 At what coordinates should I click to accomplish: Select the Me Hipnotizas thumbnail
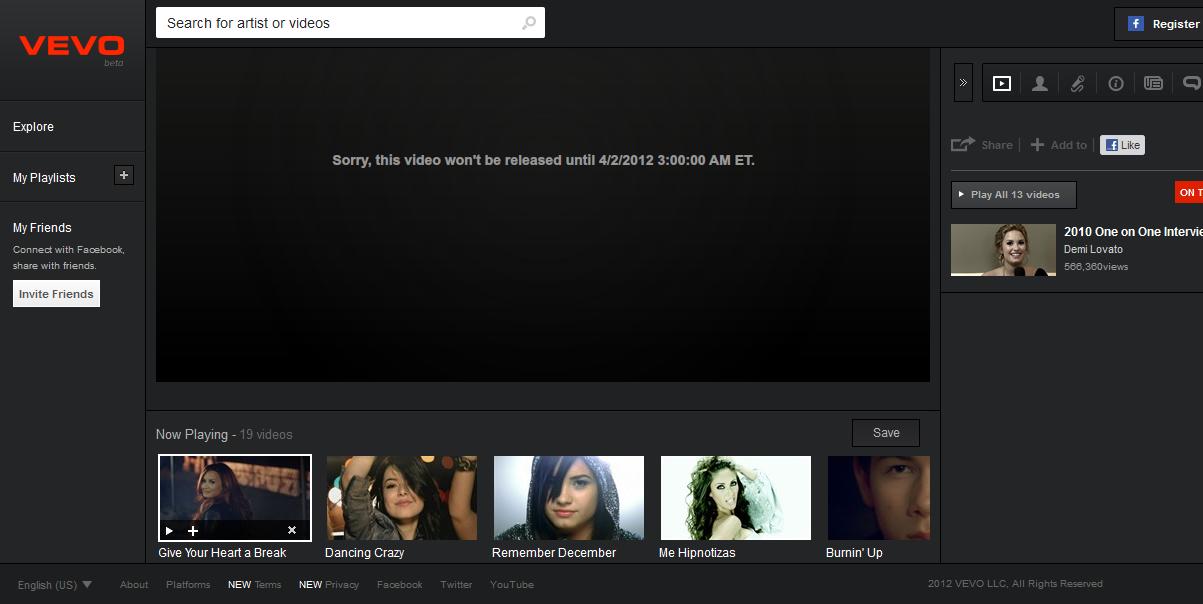[x=736, y=498]
